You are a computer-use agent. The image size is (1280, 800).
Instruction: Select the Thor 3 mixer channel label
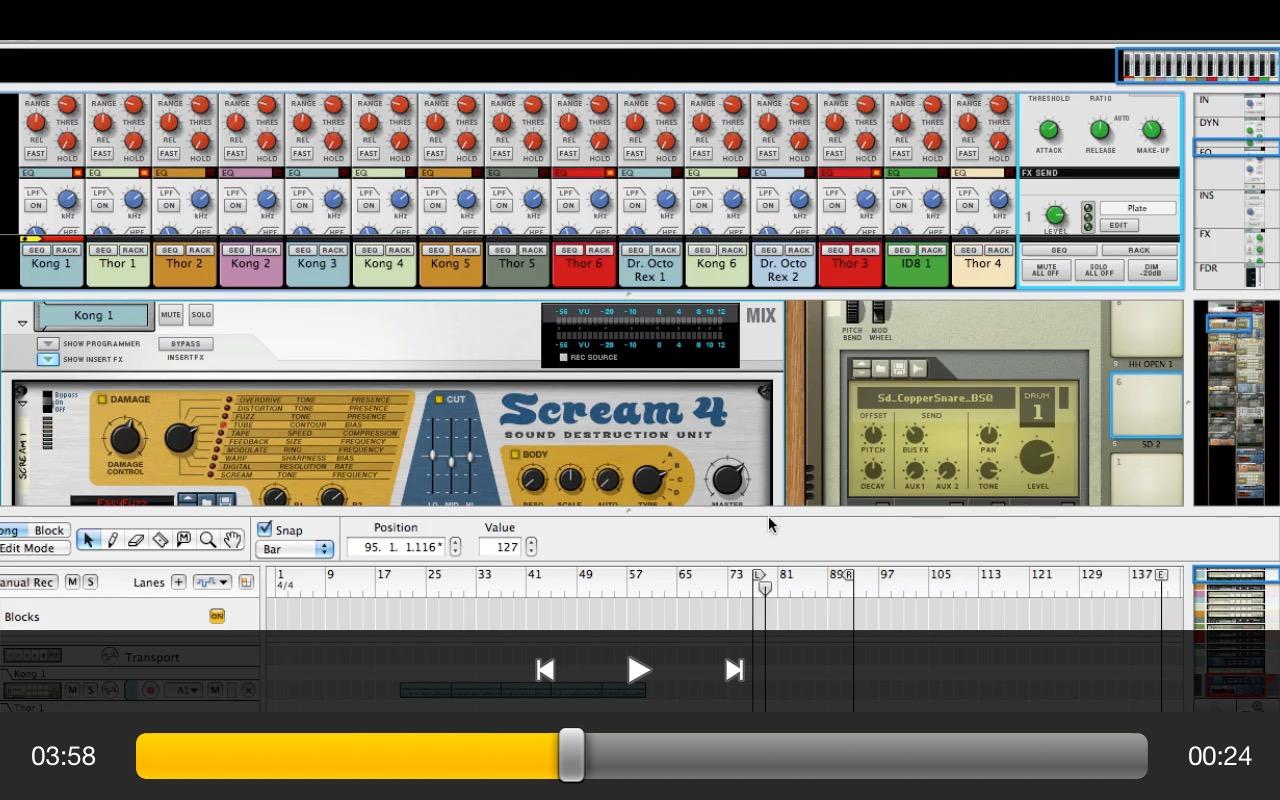(x=850, y=264)
